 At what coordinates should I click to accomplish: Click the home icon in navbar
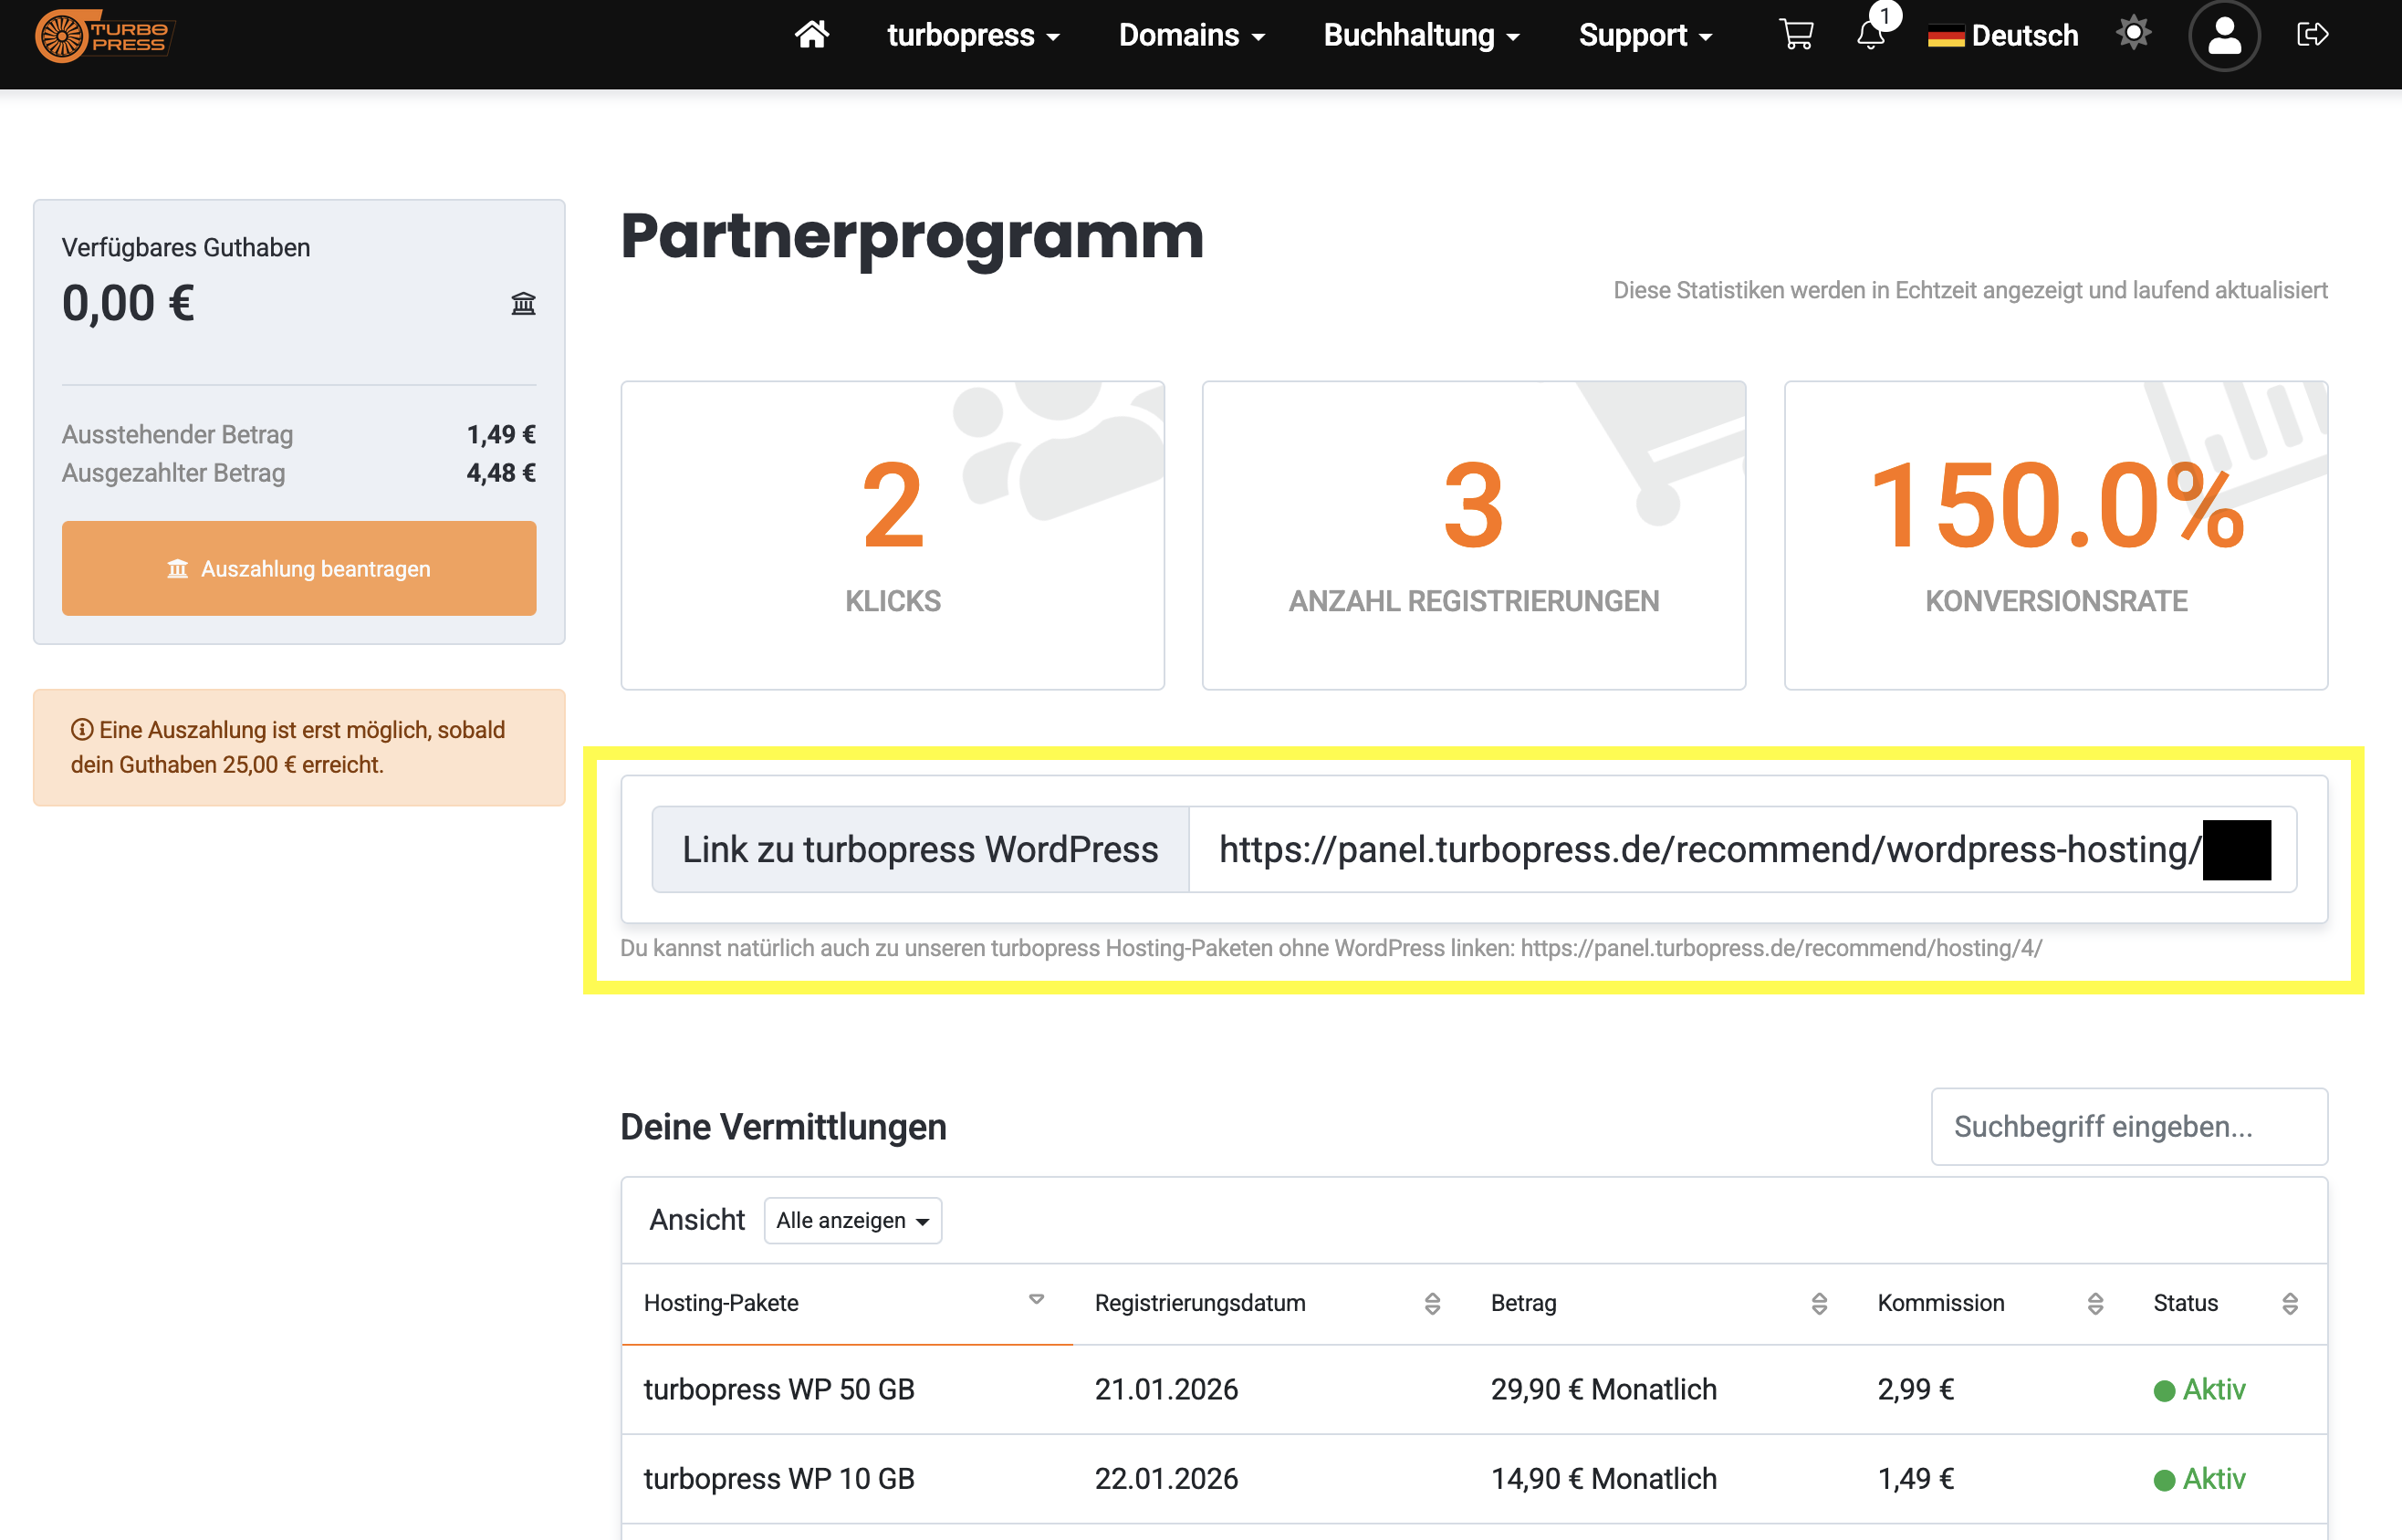[811, 35]
